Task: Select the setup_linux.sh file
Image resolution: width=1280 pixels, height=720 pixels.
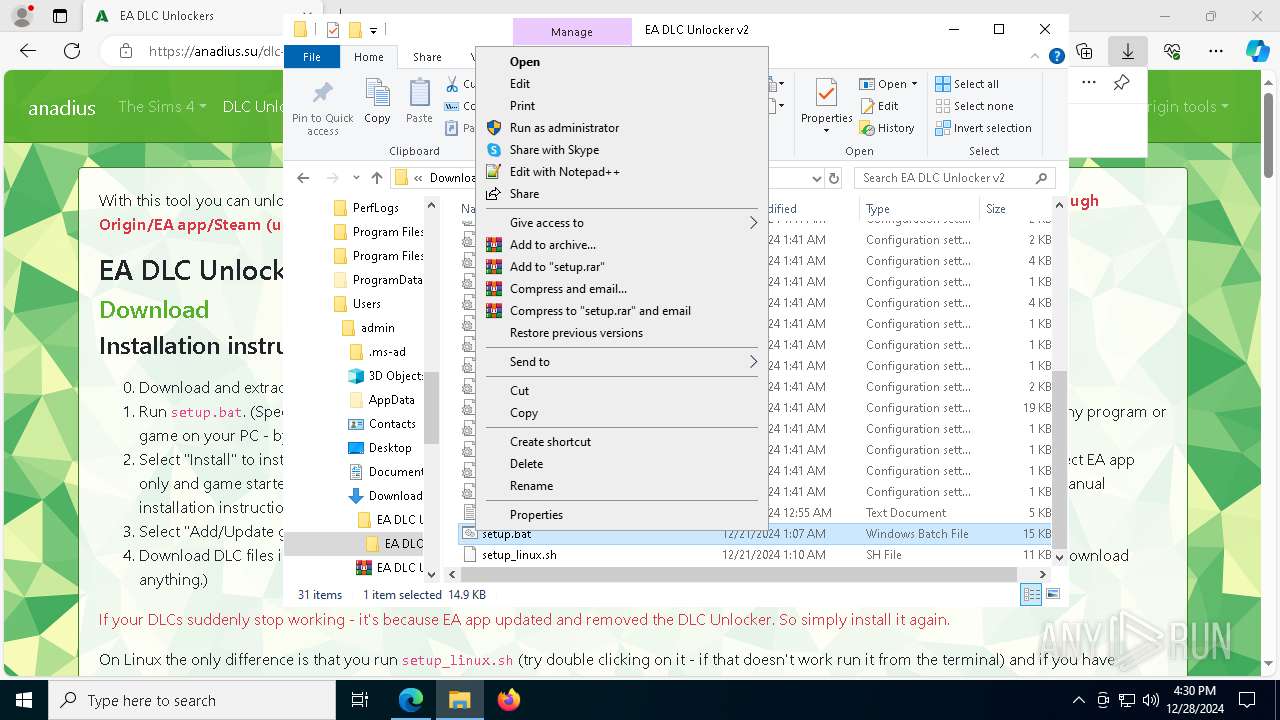Action: pyautogui.click(x=519, y=555)
